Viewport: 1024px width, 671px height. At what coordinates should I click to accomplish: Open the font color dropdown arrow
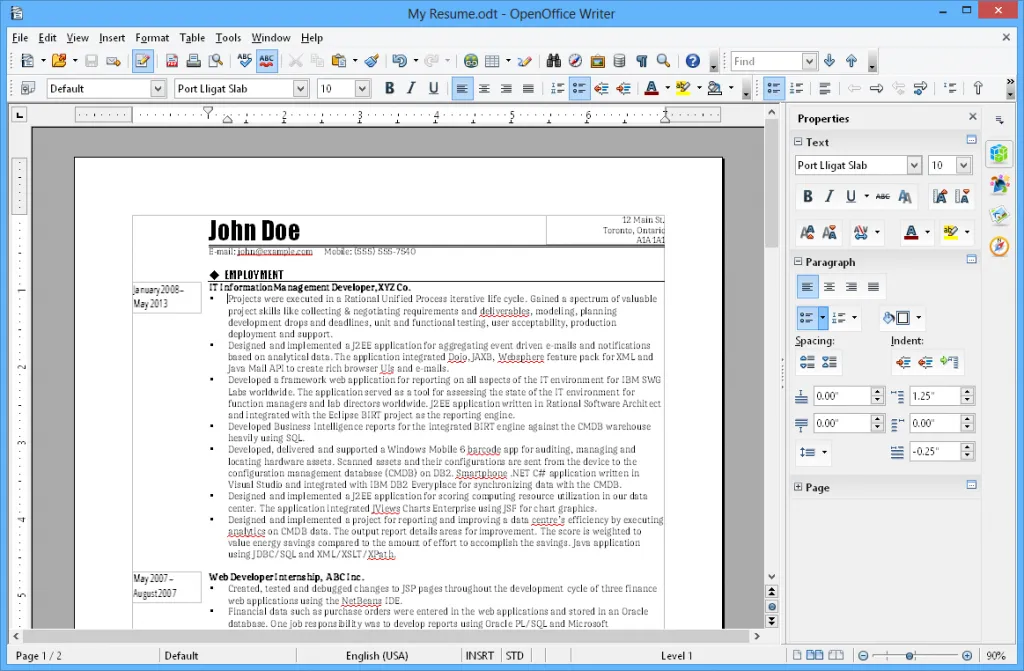click(x=667, y=87)
